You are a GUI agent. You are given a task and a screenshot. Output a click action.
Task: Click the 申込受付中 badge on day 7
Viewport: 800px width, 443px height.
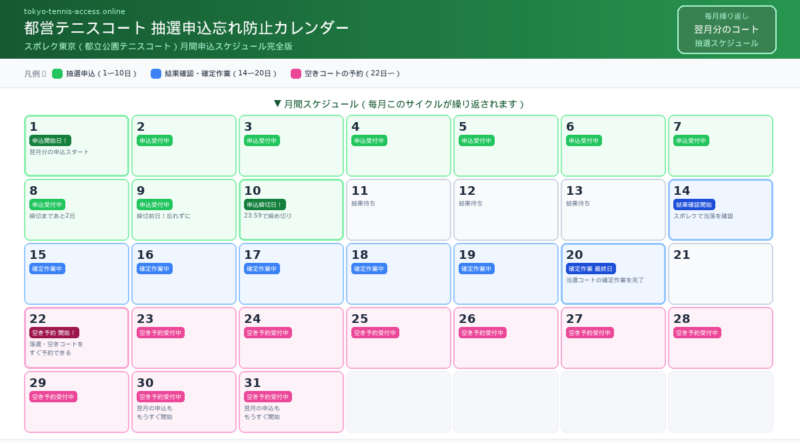(x=691, y=140)
